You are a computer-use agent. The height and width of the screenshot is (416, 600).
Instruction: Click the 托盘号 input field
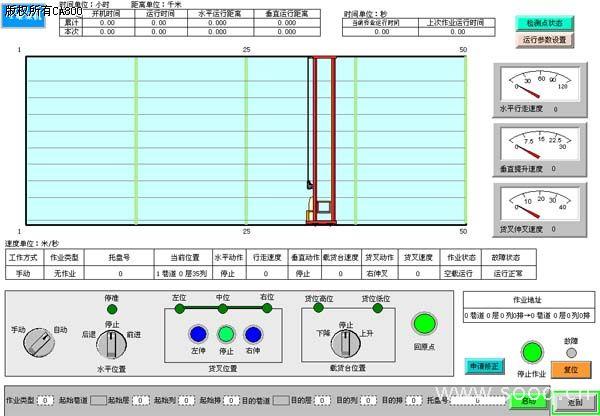click(477, 400)
